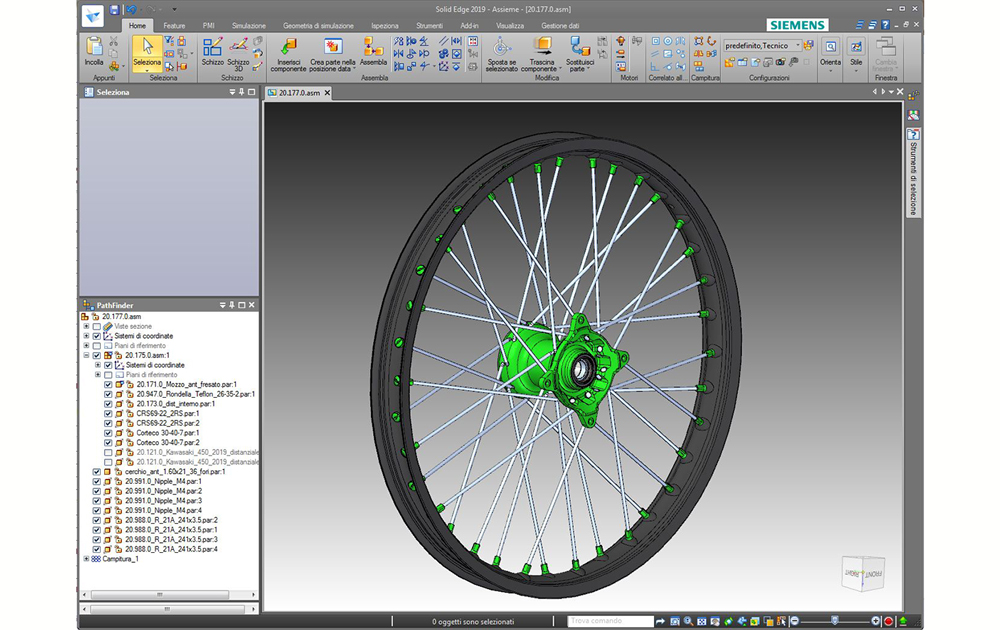Screen dimensions: 1000x630
Task: Hide the 20.175.0.asm:1 subassembly
Action: 97,356
